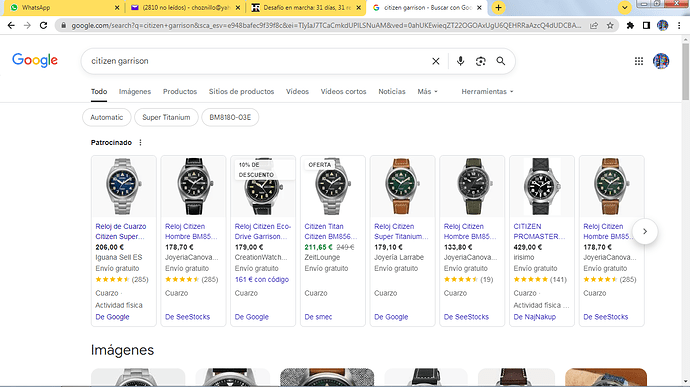Switch to the WhatsApp browser tab
Screen dimensions: 690x387
tap(62, 7)
